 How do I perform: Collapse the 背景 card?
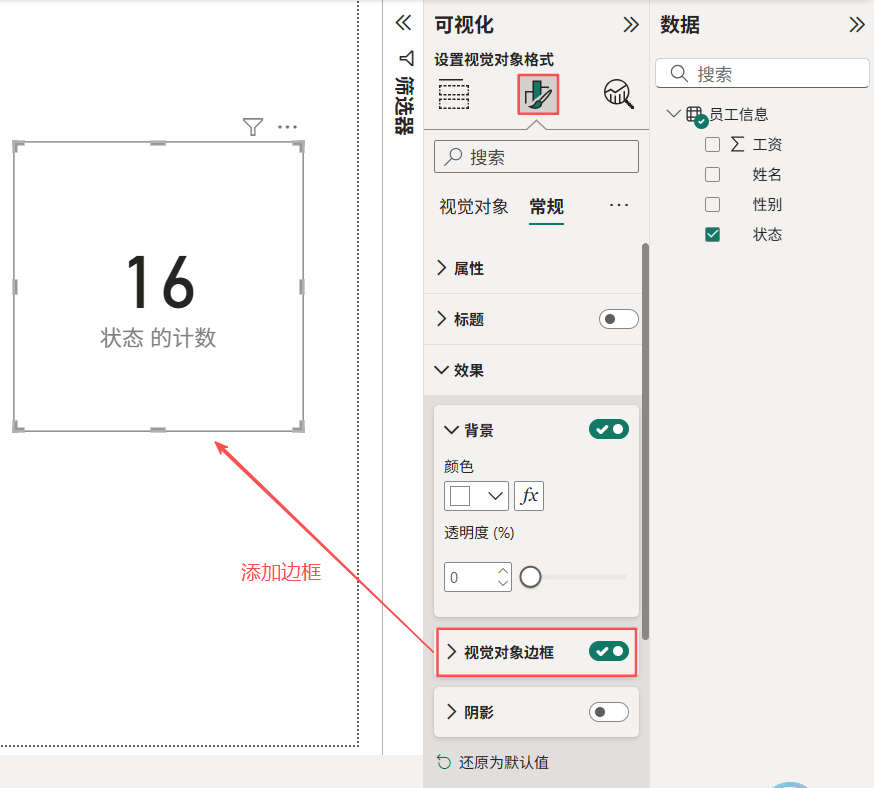pyautogui.click(x=451, y=430)
